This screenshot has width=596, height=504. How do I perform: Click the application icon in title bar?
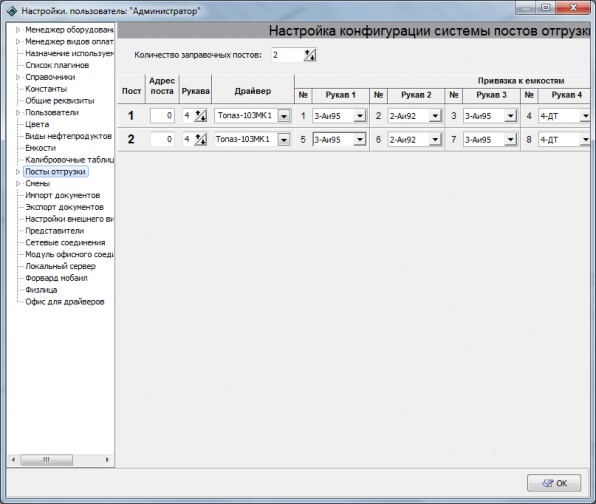12,11
